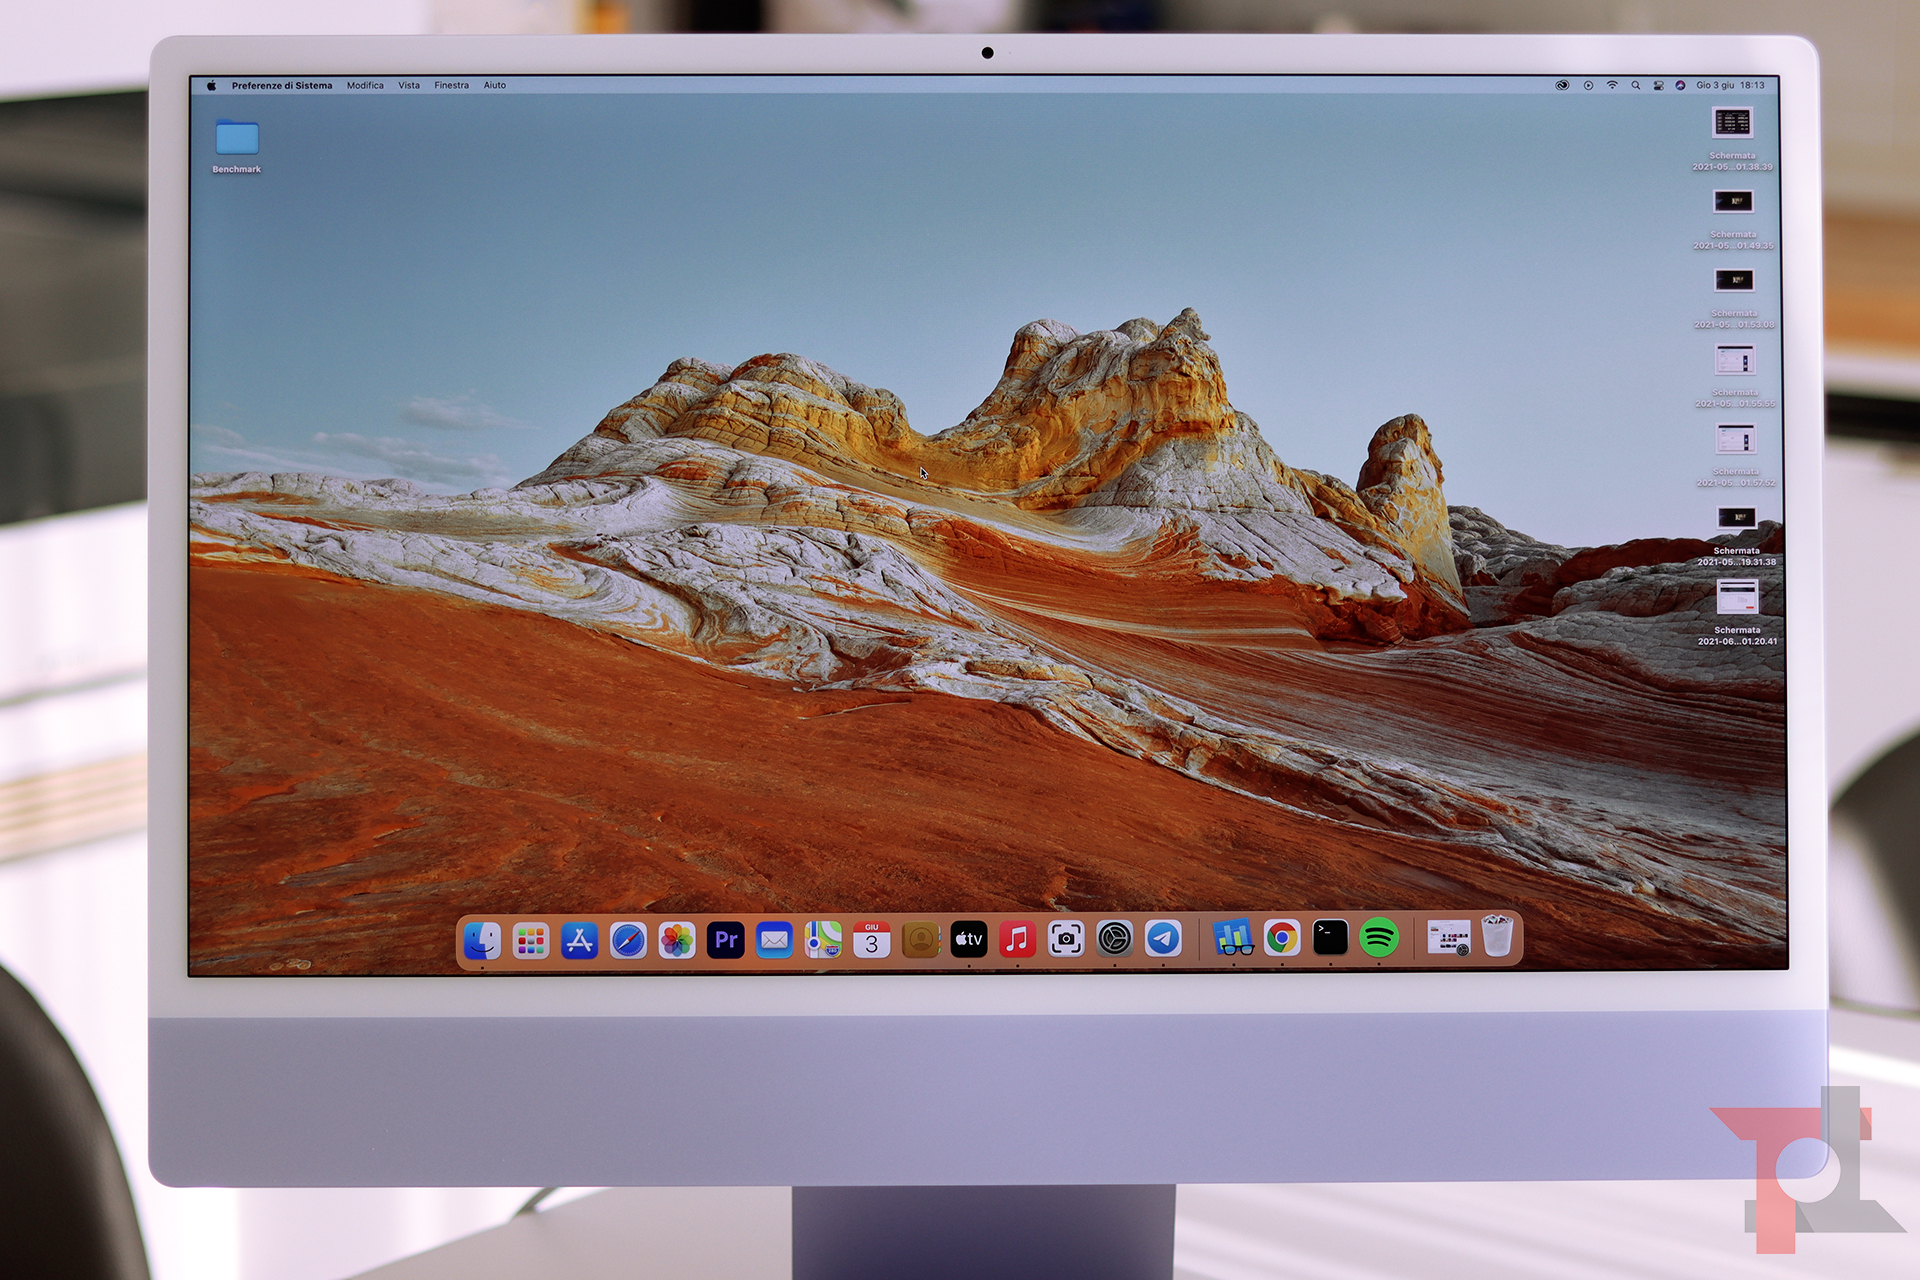1920x1280 pixels.
Task: Open the Control Center toggles in the menu bar
Action: pyautogui.click(x=1658, y=86)
